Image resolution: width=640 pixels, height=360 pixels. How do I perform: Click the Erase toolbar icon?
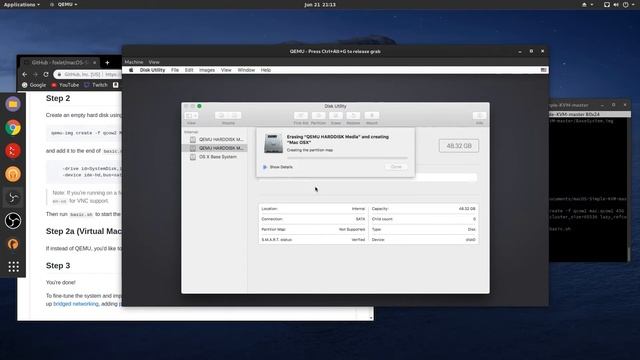(336, 116)
